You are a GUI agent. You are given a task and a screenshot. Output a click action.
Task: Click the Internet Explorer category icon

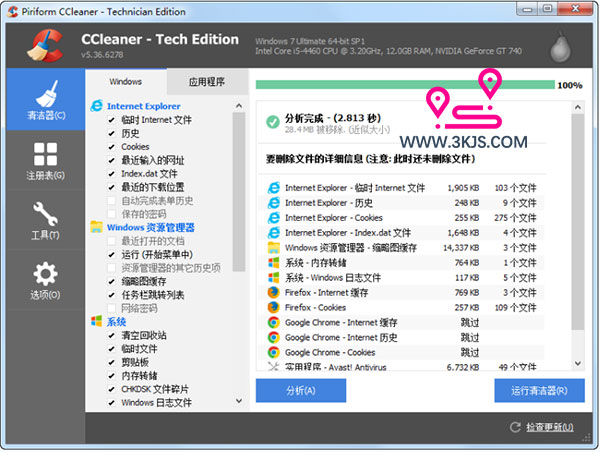click(x=96, y=106)
